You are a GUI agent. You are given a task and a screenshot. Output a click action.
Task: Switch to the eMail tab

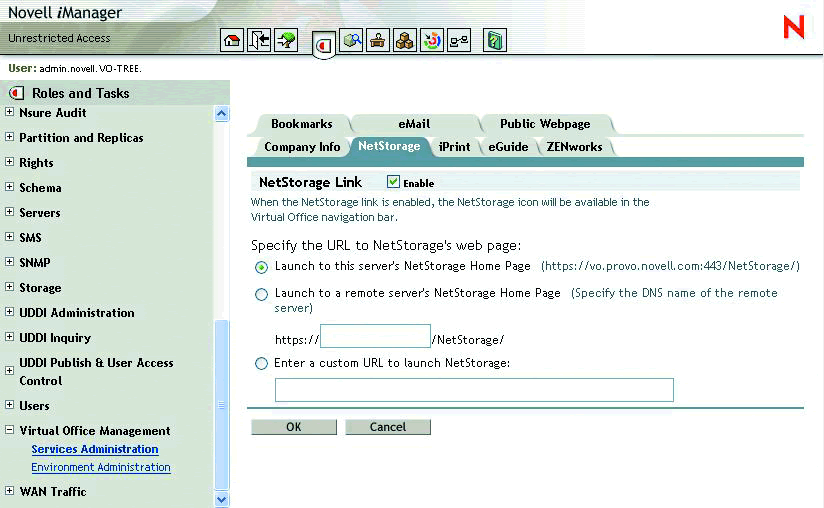click(x=414, y=124)
